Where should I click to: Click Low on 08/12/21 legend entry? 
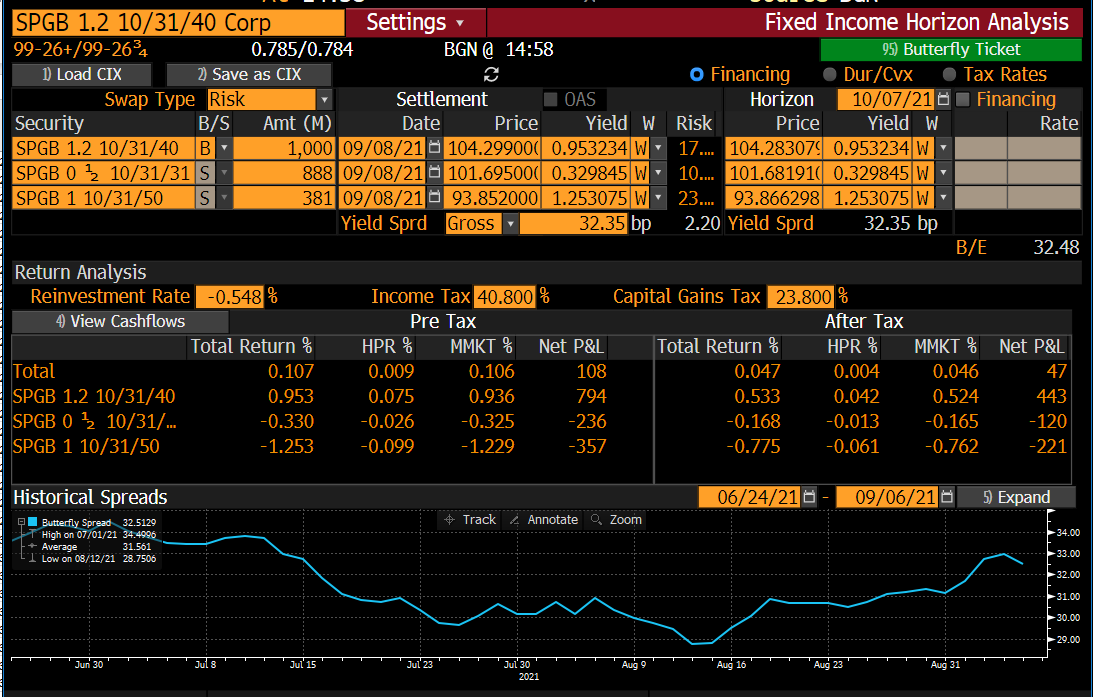click(x=98, y=559)
